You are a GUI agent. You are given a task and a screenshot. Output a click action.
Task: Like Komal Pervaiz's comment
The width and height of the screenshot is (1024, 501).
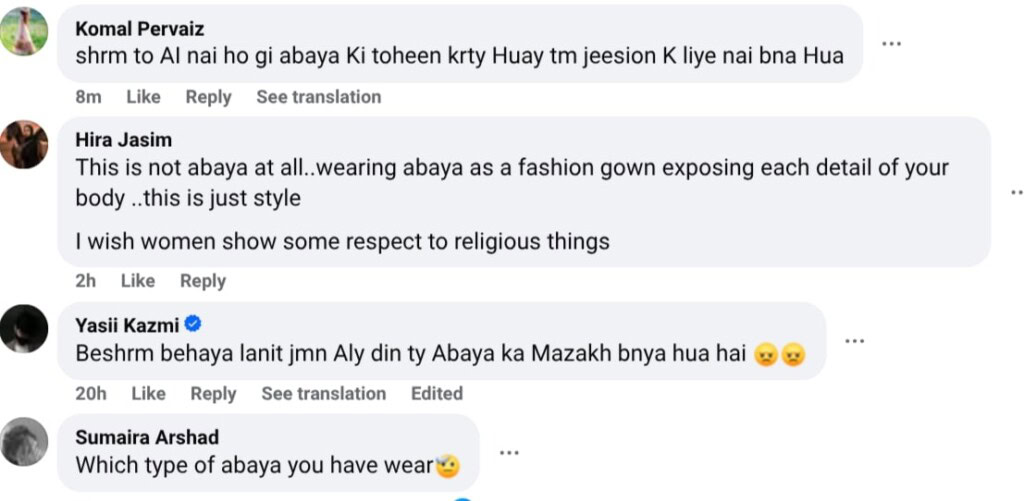point(143,97)
